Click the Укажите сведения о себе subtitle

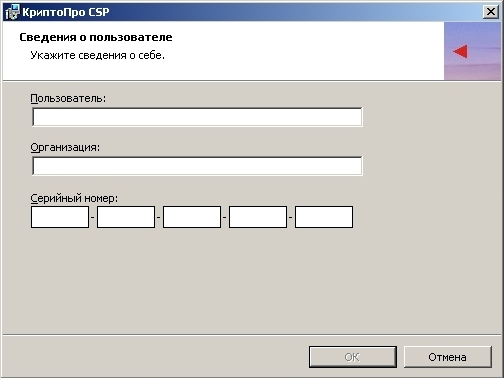98,55
